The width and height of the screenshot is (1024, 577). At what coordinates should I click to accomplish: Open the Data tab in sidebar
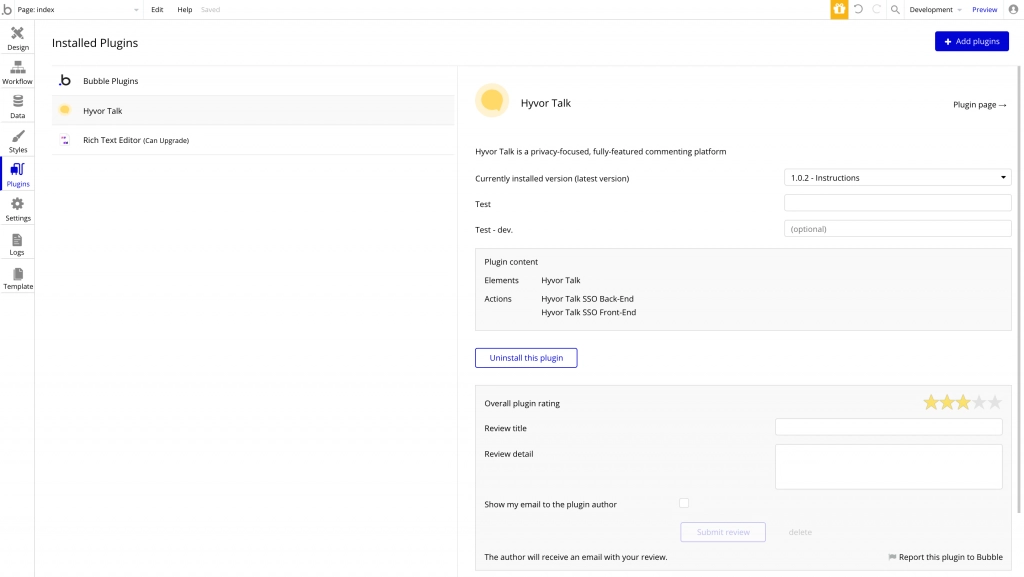tap(18, 106)
